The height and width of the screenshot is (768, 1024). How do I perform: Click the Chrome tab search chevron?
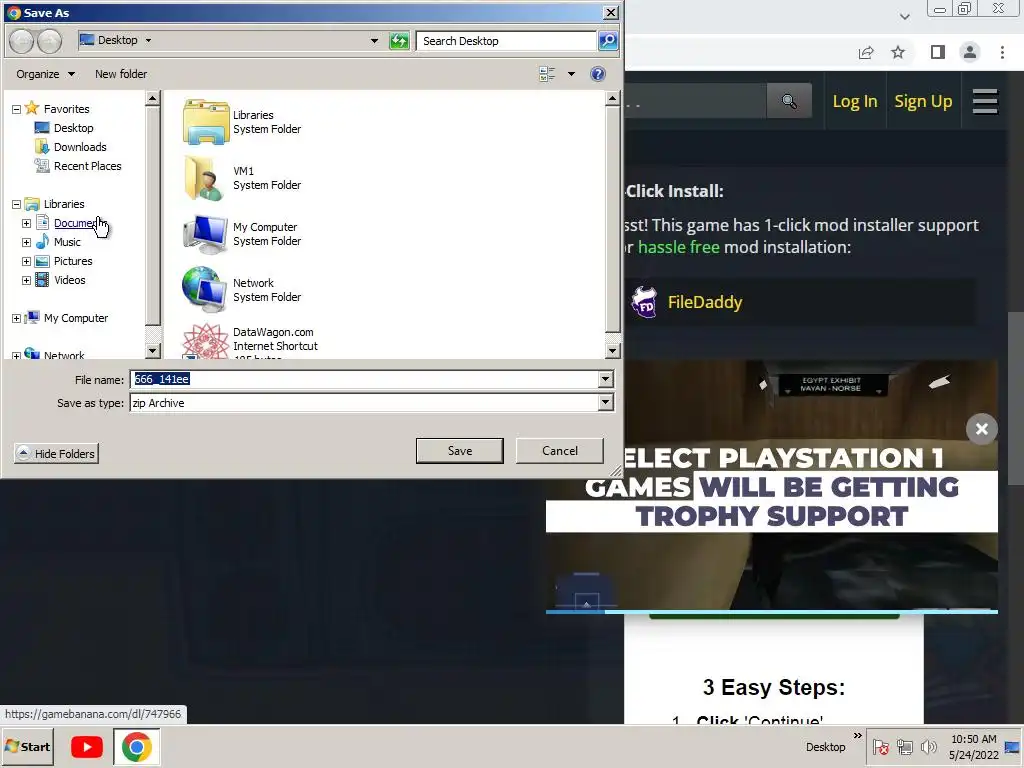point(904,16)
